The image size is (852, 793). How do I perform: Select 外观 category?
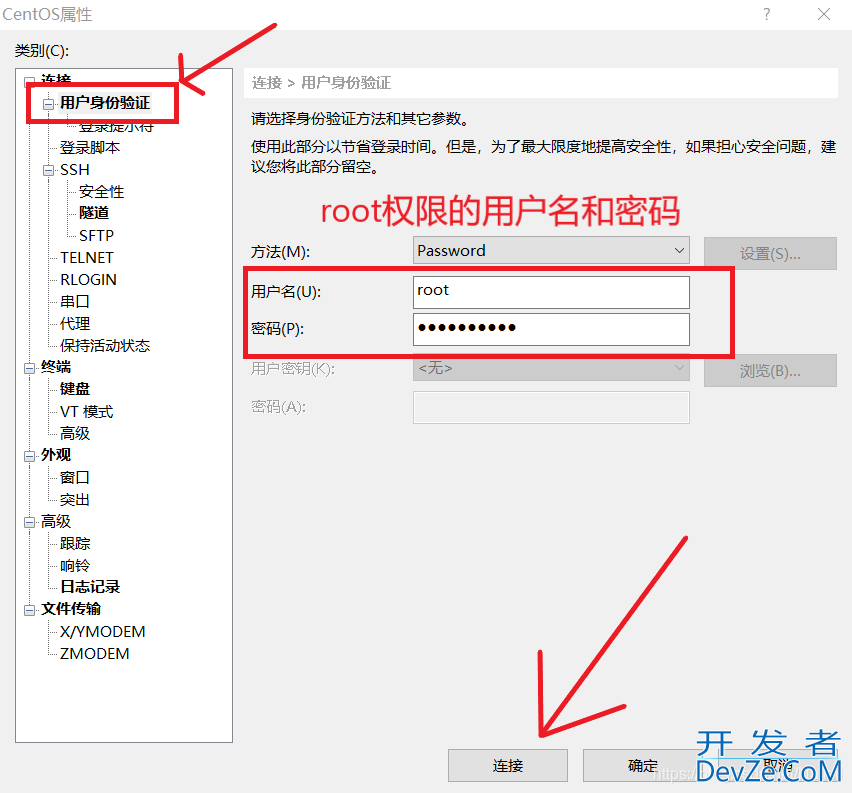56,455
